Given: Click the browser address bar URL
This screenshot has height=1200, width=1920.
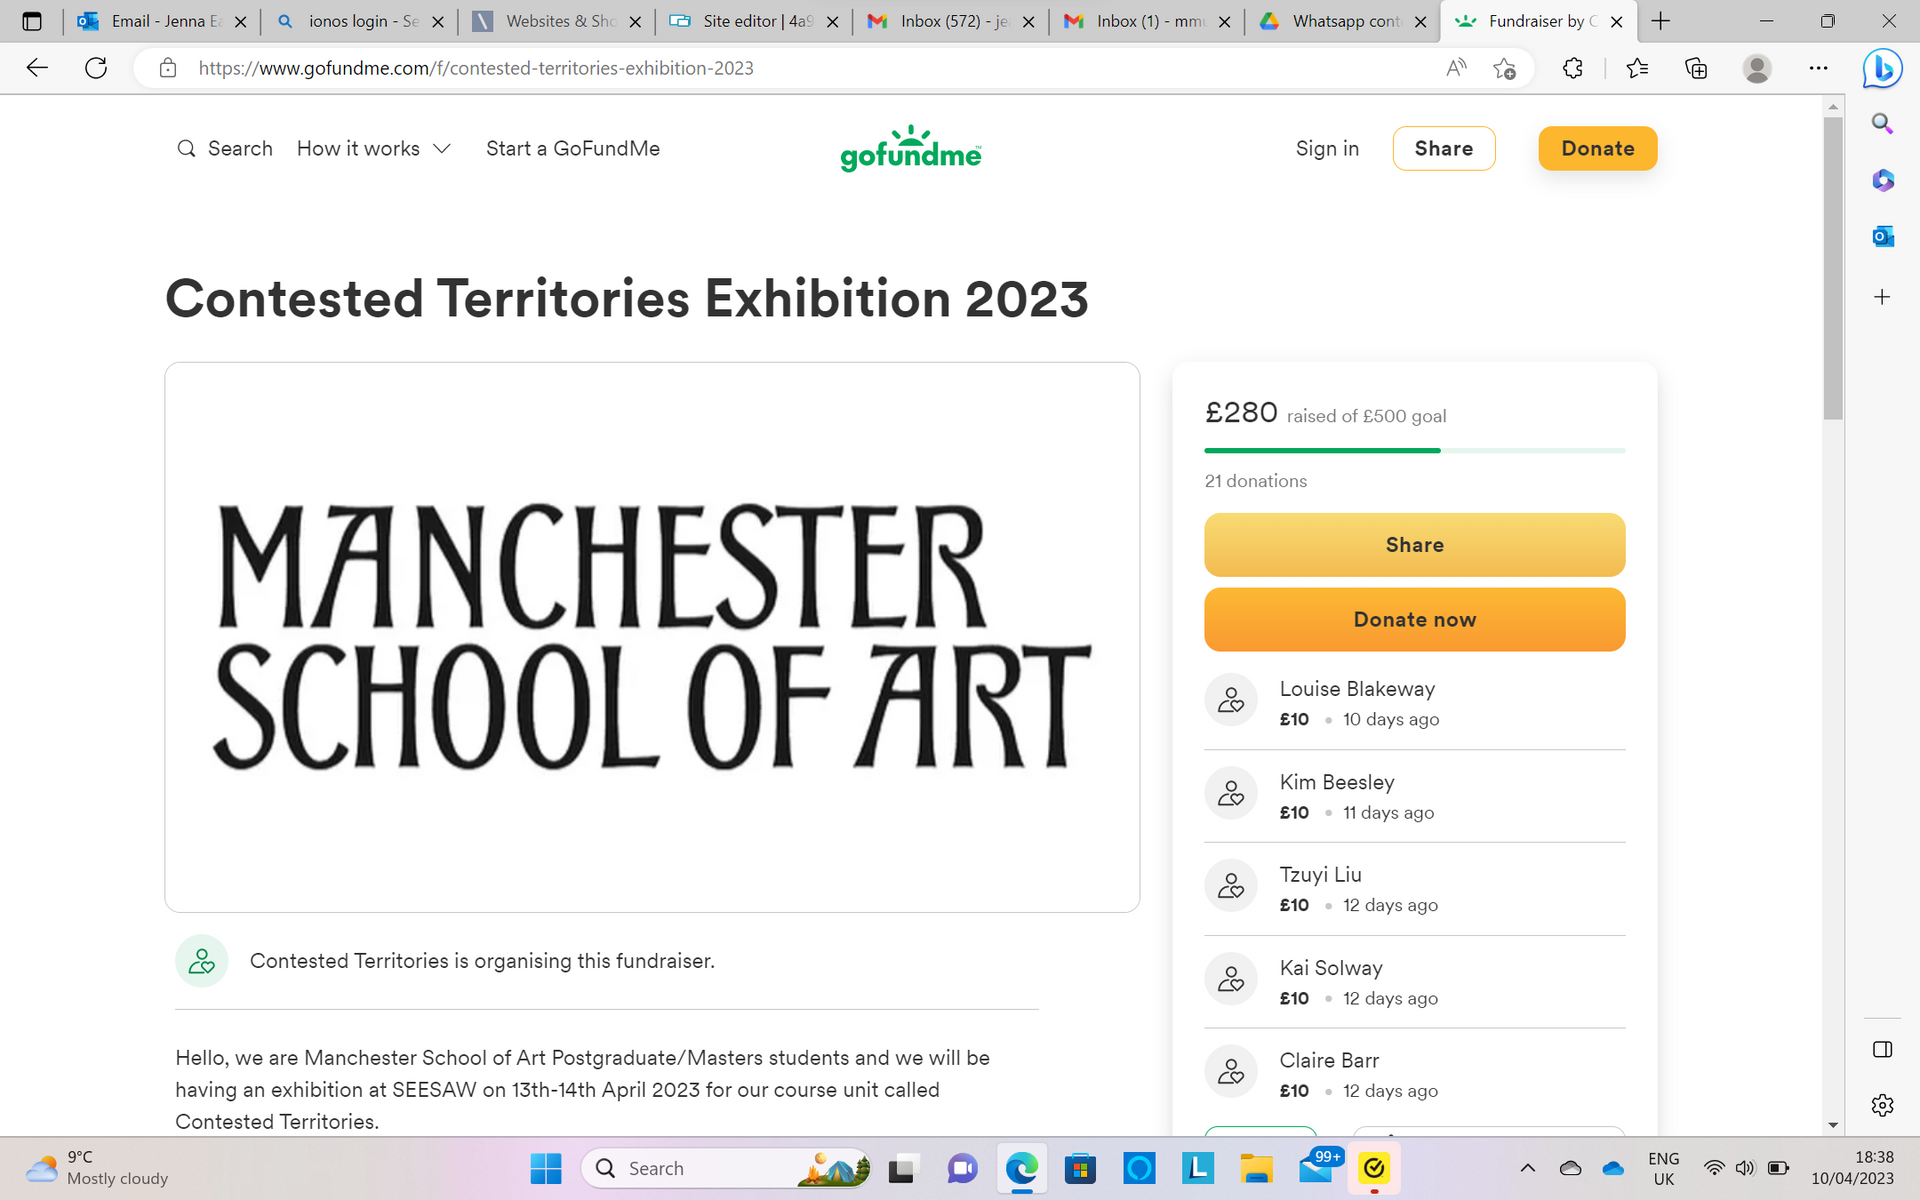Looking at the screenshot, I should [476, 68].
